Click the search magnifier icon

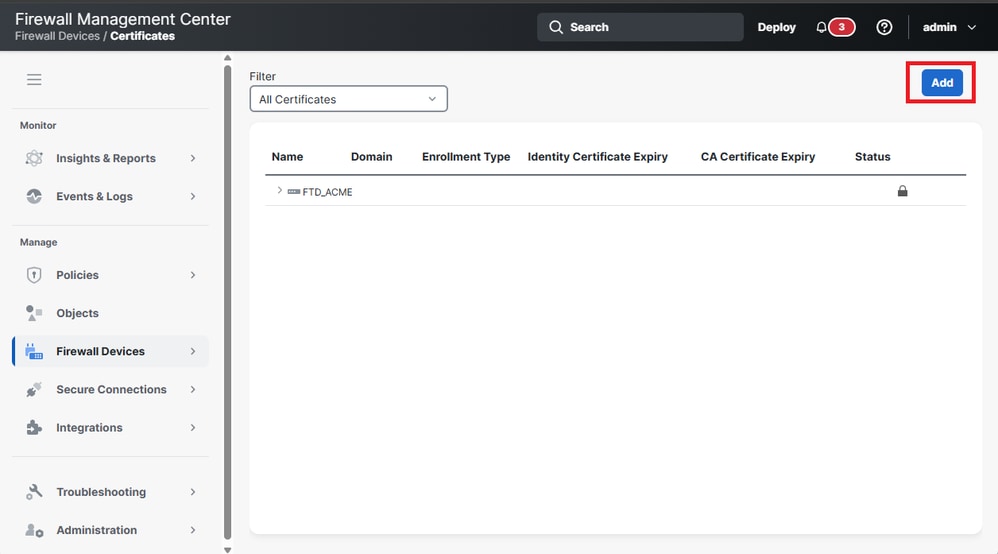556,27
